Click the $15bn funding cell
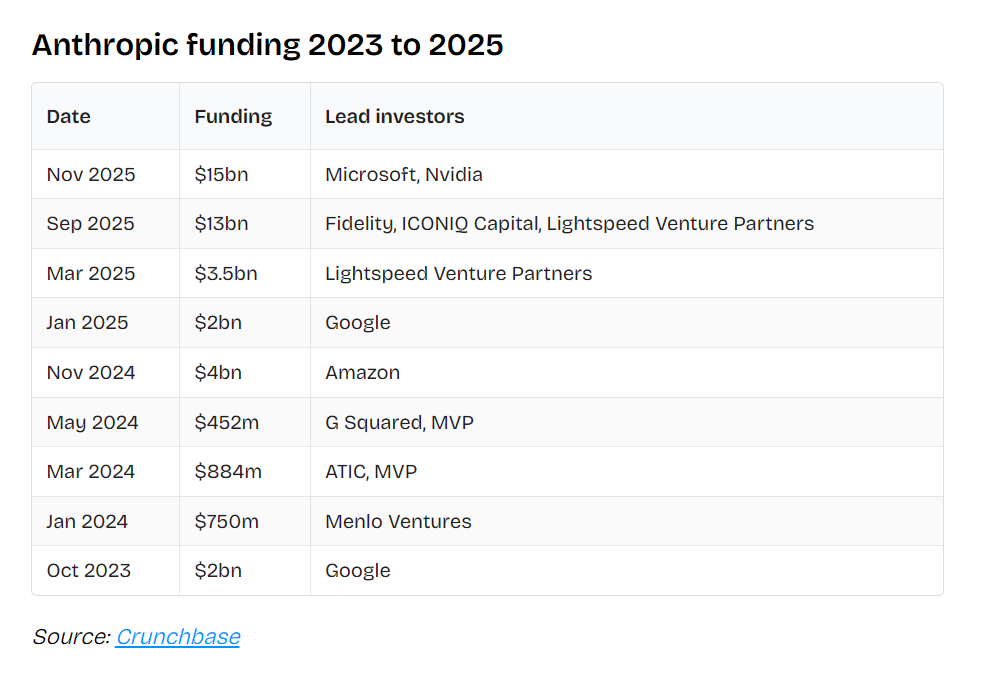 [x=221, y=174]
